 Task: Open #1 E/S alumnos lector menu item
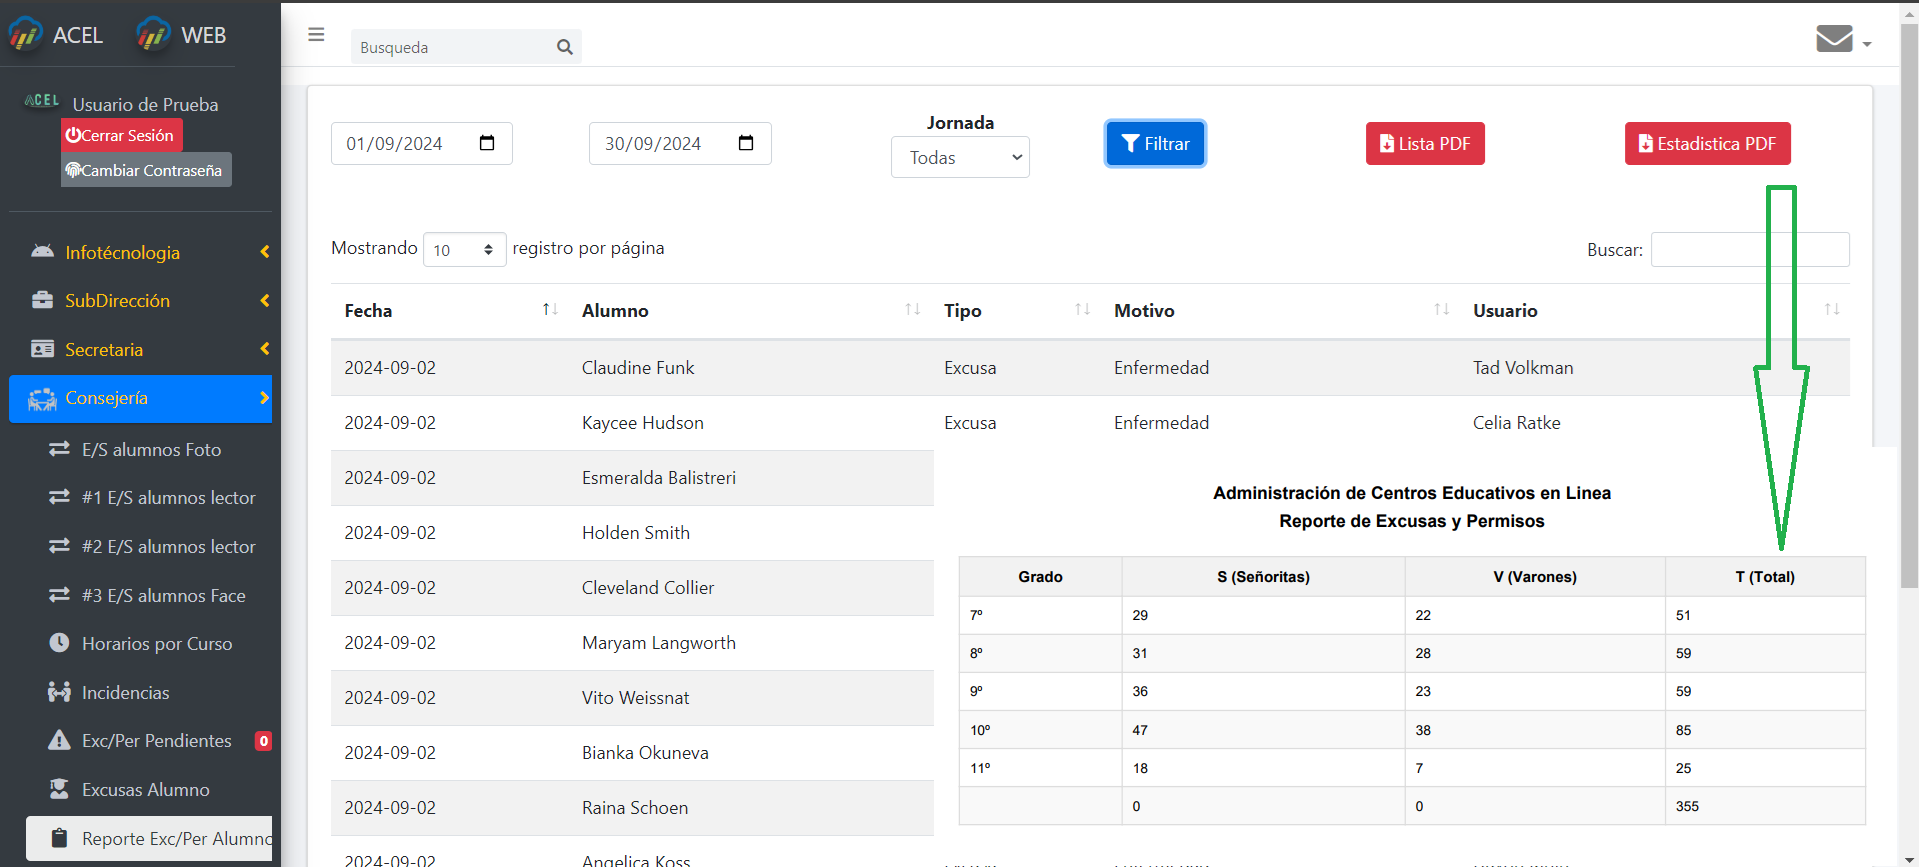(150, 498)
